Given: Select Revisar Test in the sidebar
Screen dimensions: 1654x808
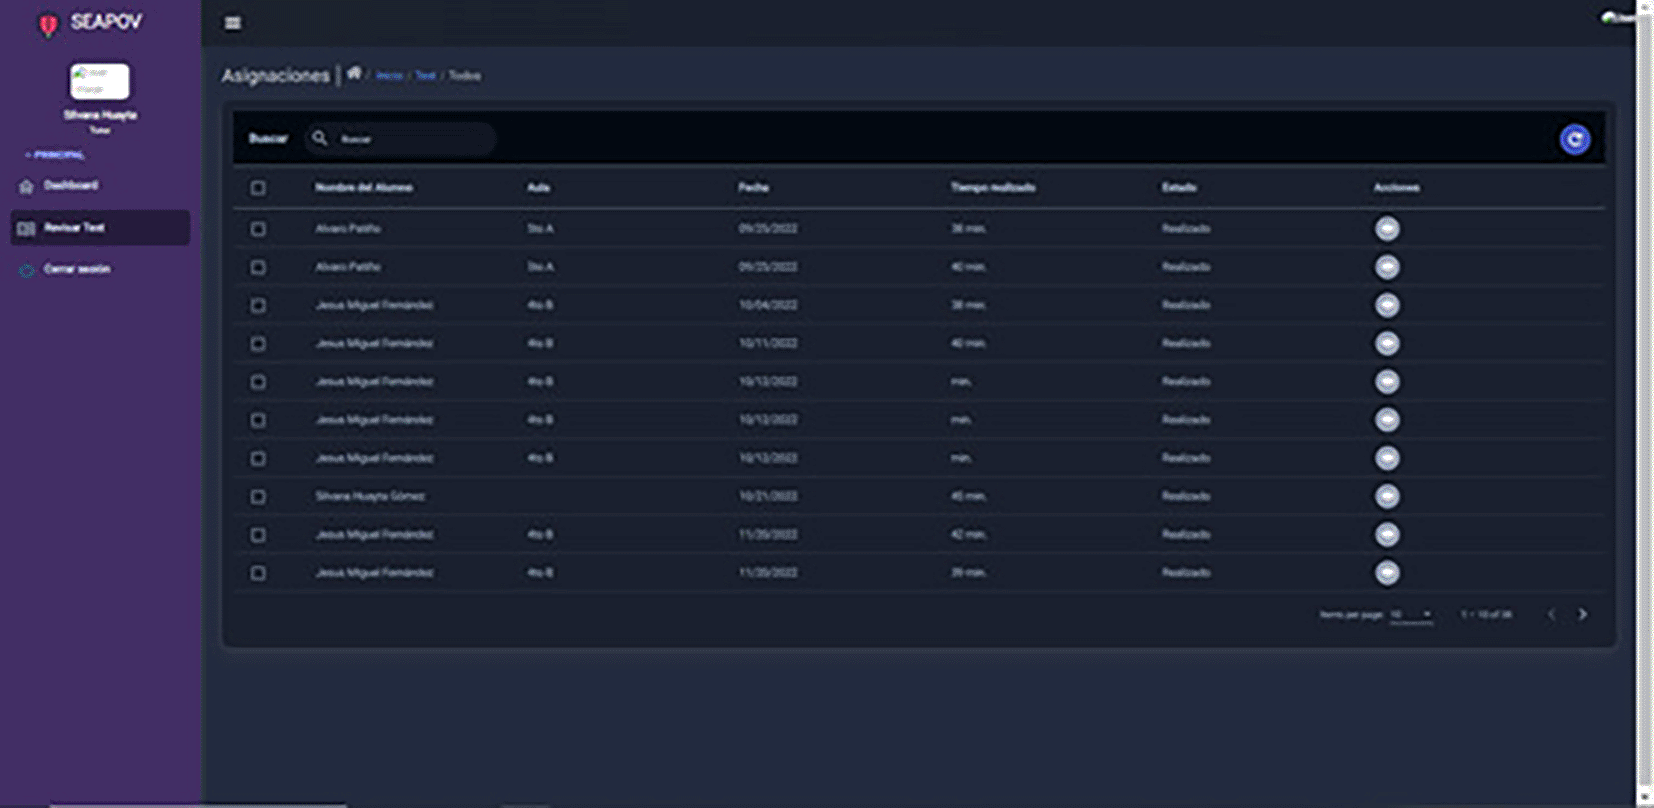Looking at the screenshot, I should [100, 228].
